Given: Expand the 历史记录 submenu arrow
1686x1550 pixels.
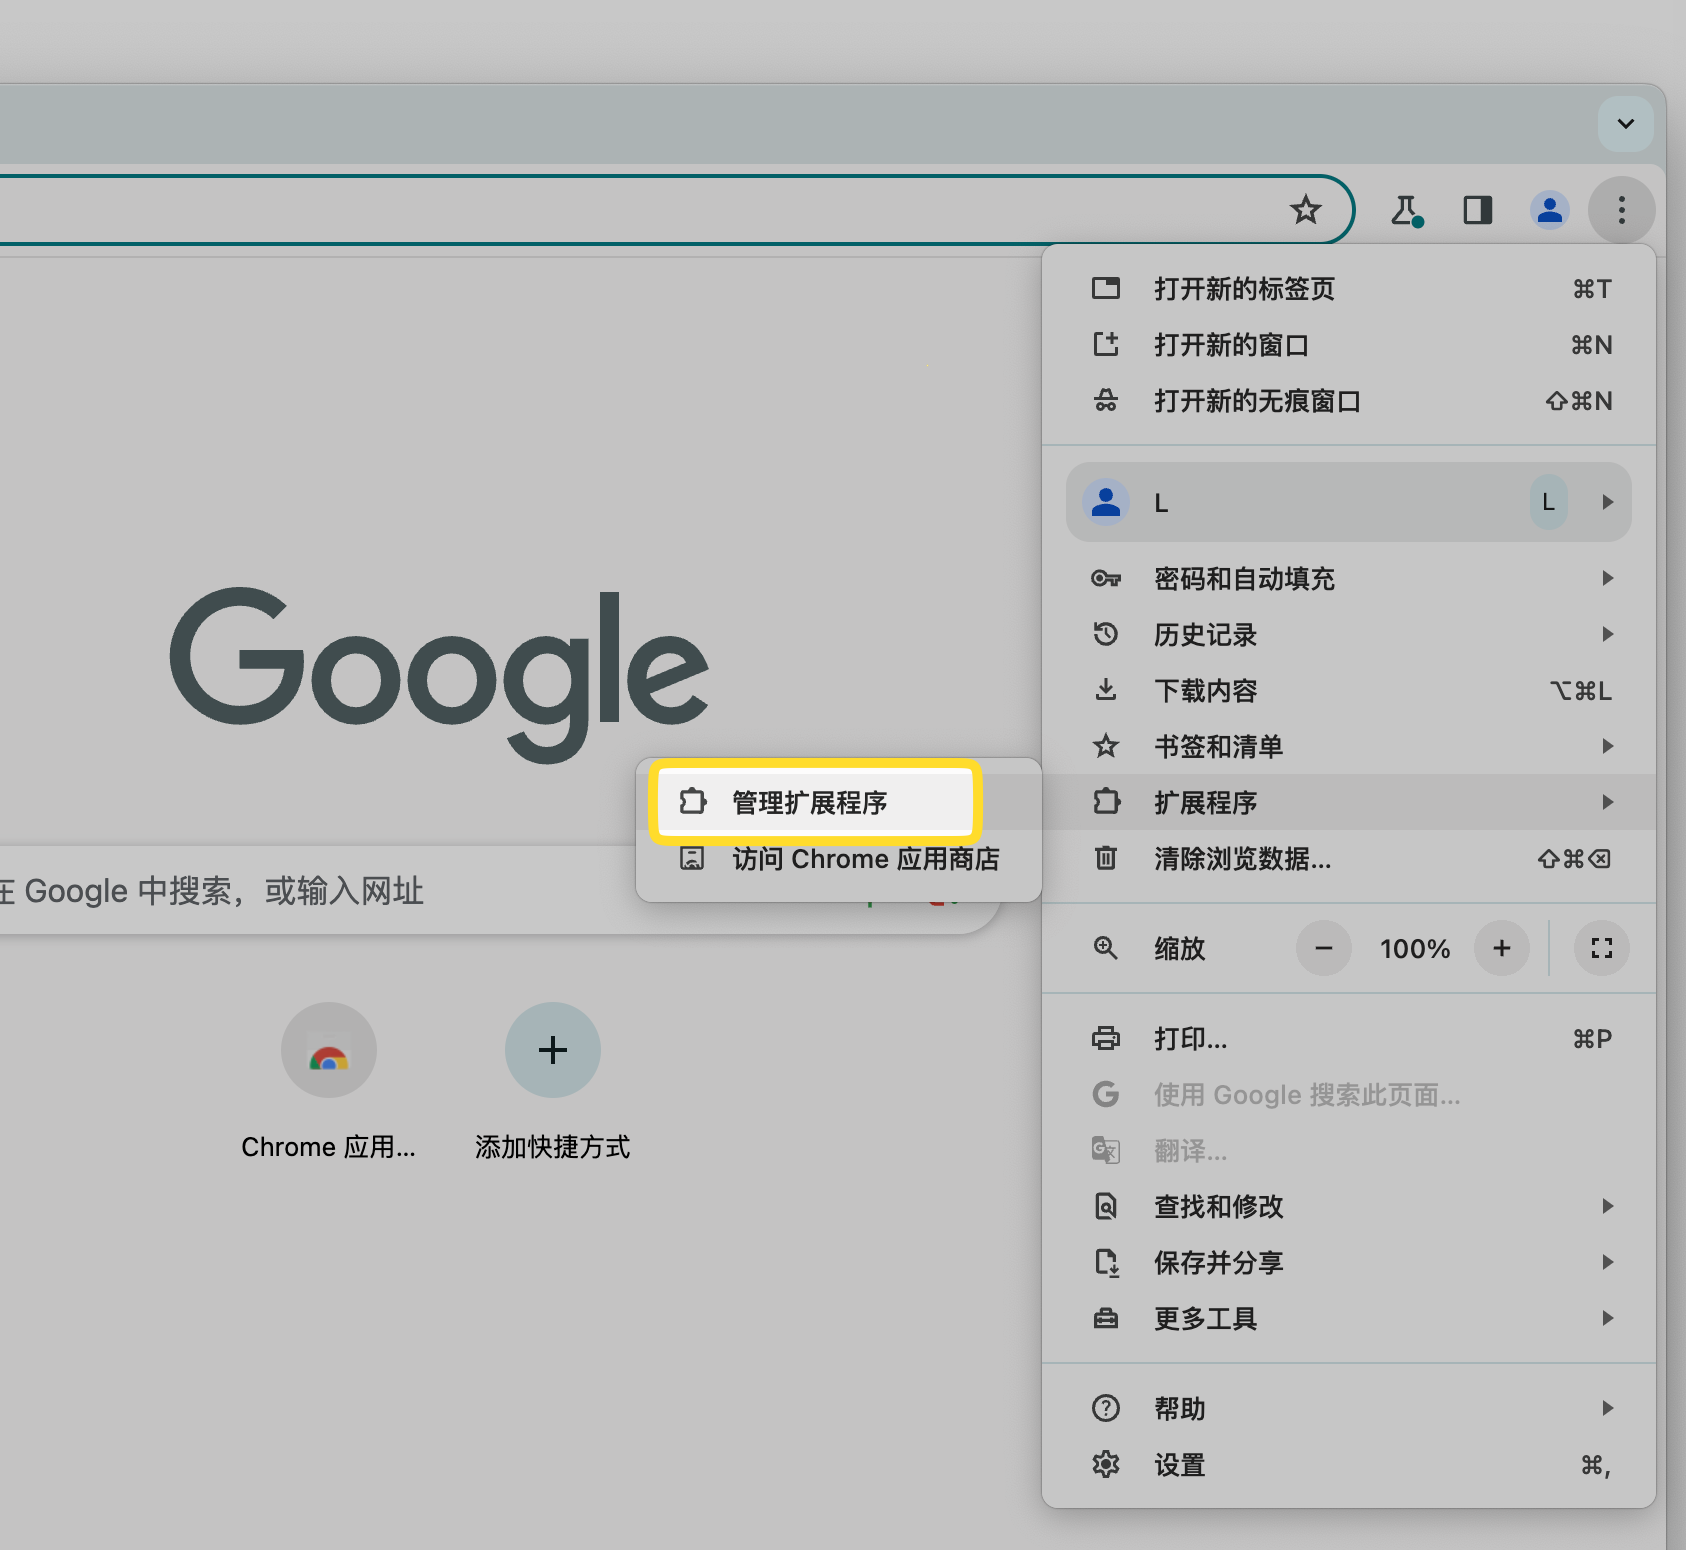Looking at the screenshot, I should pos(1607,634).
